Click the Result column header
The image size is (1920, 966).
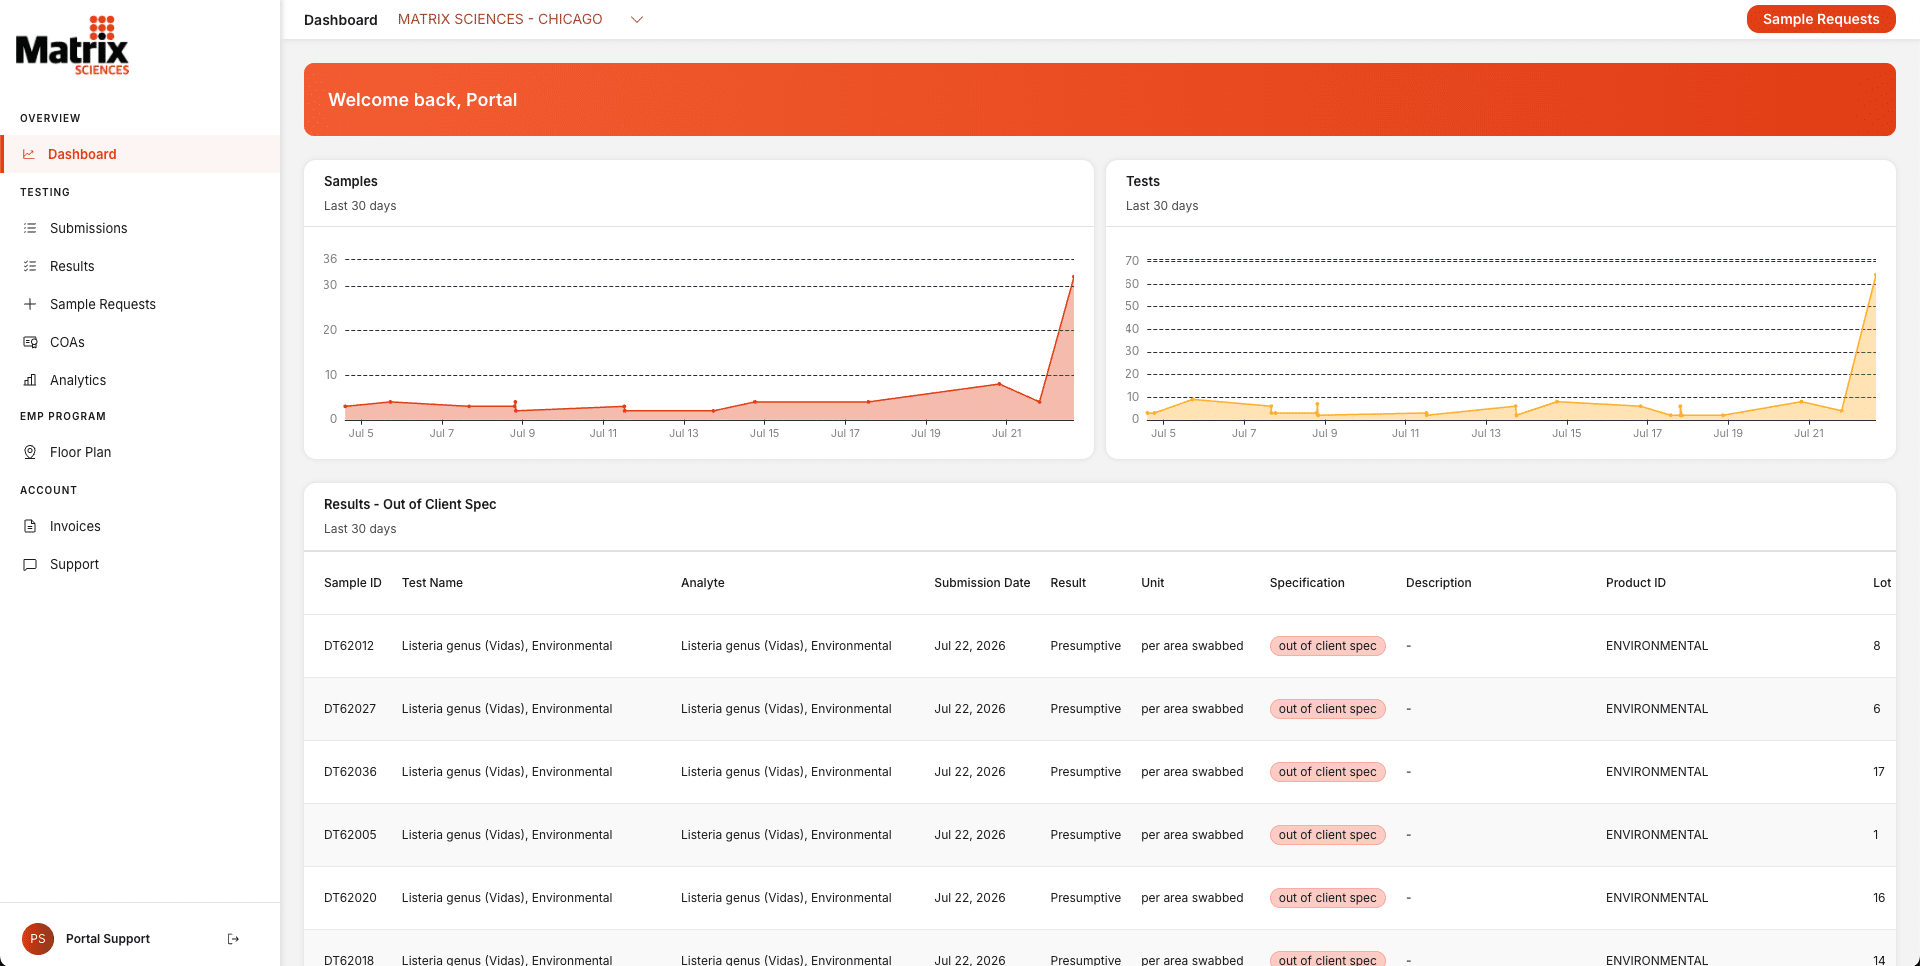[1068, 583]
